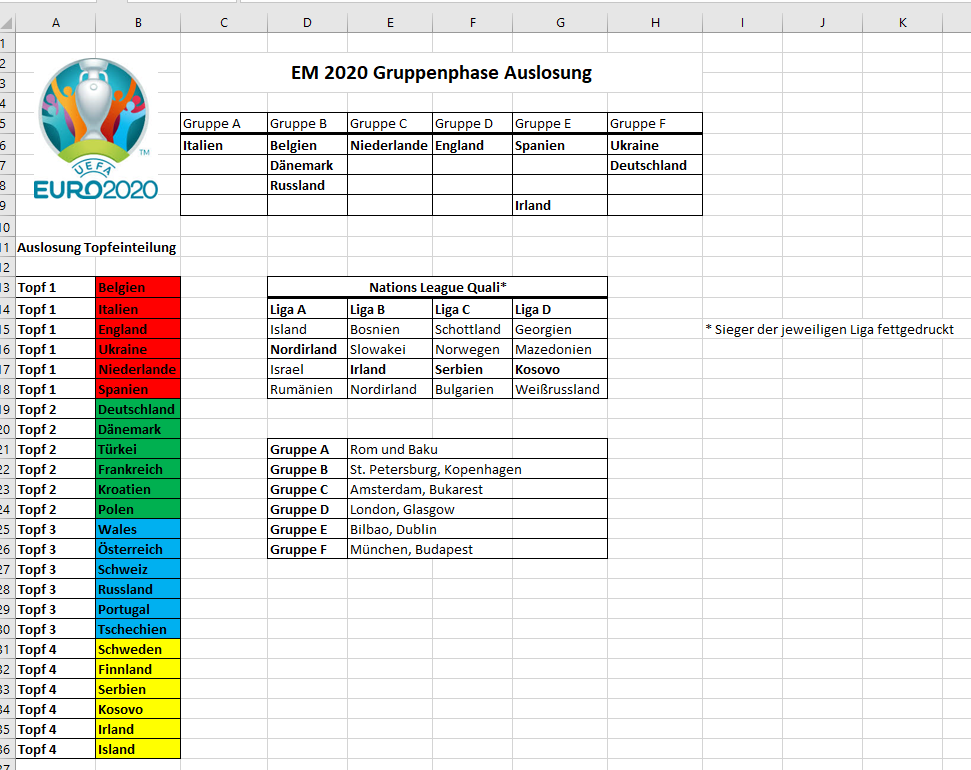
Task: Select column F header
Action: pos(472,23)
